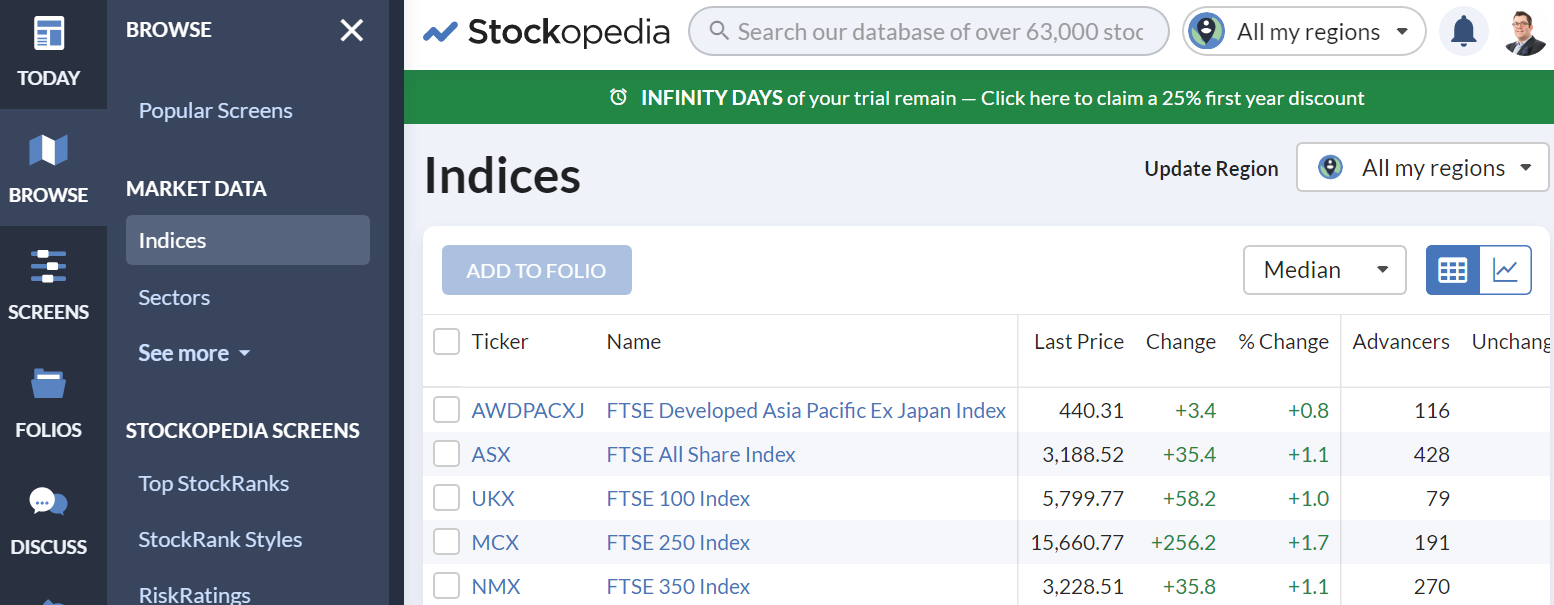Image resolution: width=1554 pixels, height=605 pixels.
Task: Select the +256.2 change value
Action: click(1184, 542)
